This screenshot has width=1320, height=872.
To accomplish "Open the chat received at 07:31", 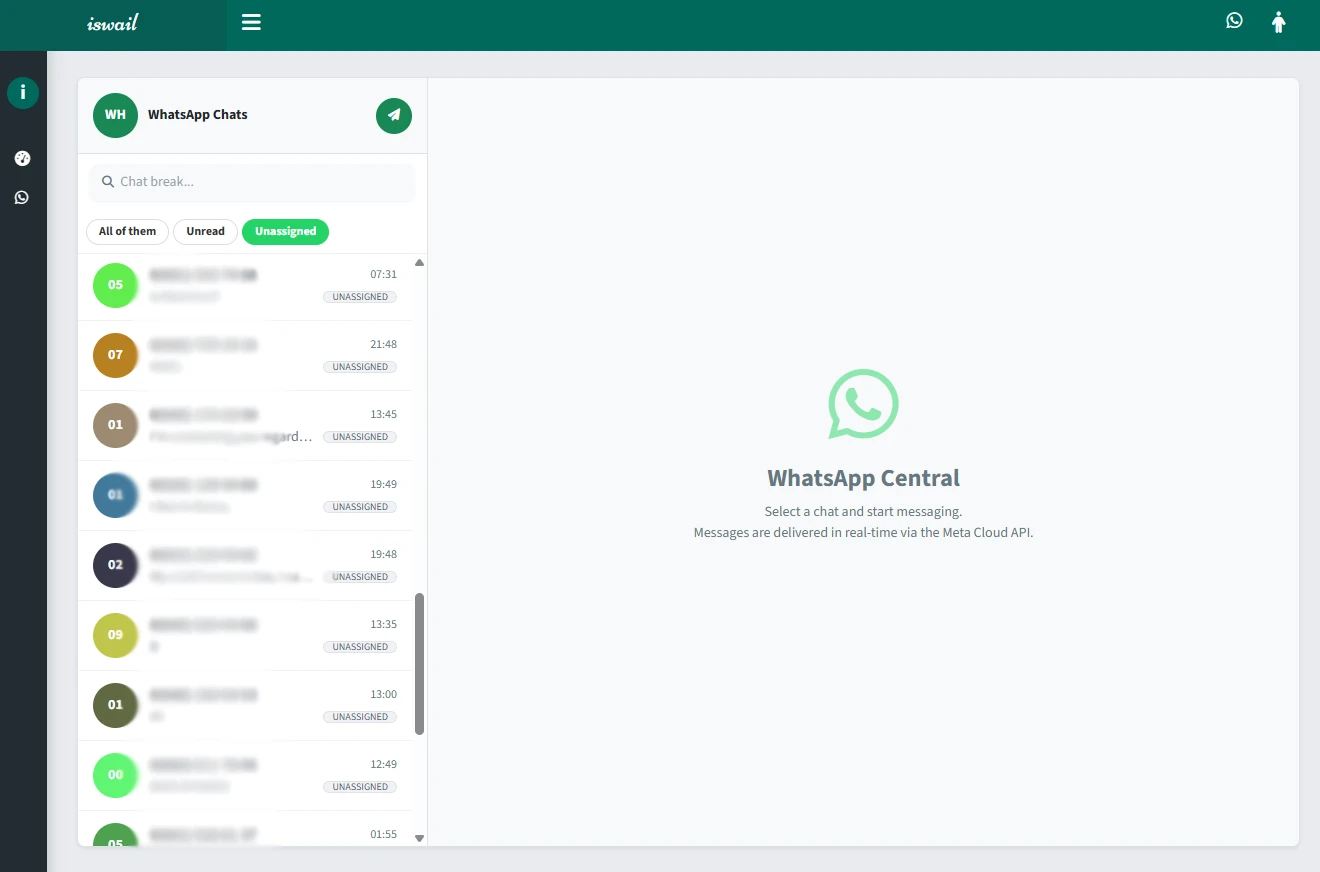I will [250, 285].
